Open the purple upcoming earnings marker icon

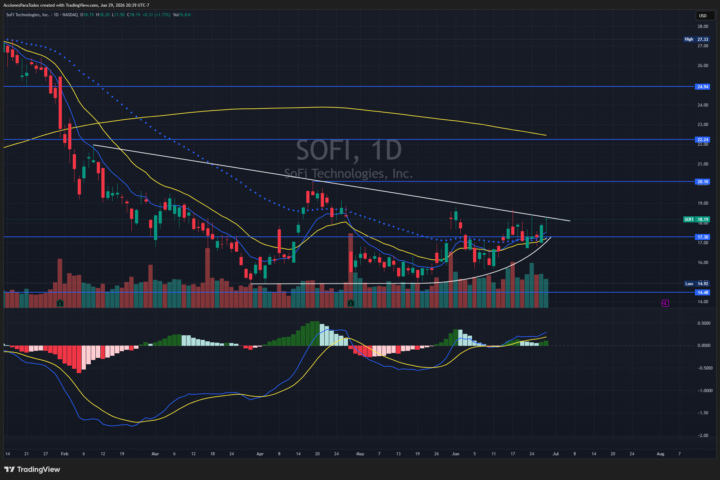(x=665, y=303)
